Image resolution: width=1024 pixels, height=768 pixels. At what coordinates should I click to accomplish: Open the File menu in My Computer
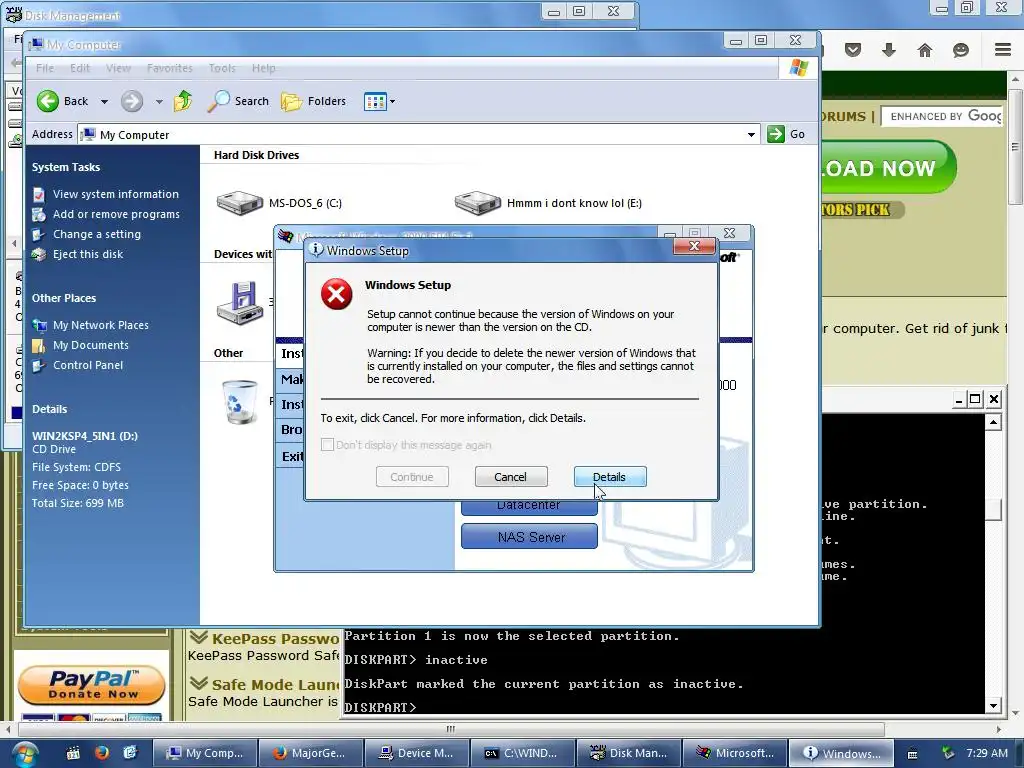(x=45, y=68)
